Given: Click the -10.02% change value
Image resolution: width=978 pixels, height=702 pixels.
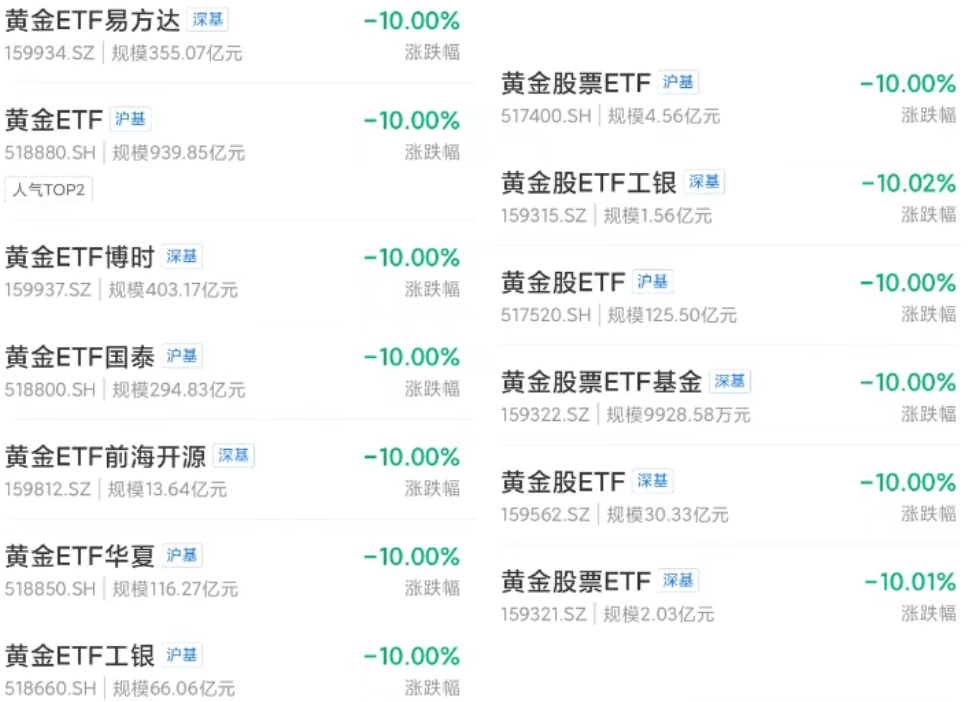Looking at the screenshot, I should (x=908, y=183).
